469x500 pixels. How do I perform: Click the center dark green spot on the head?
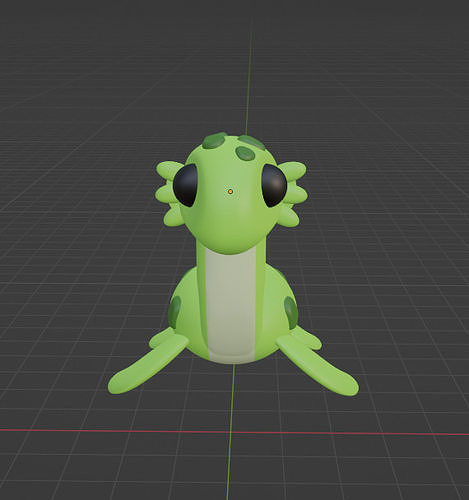245,153
